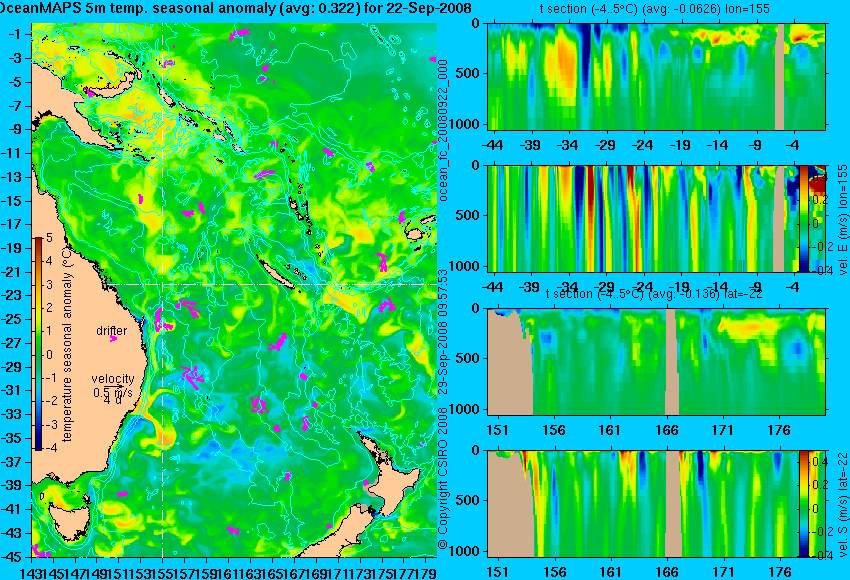Click the "166" axis tick under the lat=-22 temperature section
This screenshot has height=580, width=850.
(666, 430)
